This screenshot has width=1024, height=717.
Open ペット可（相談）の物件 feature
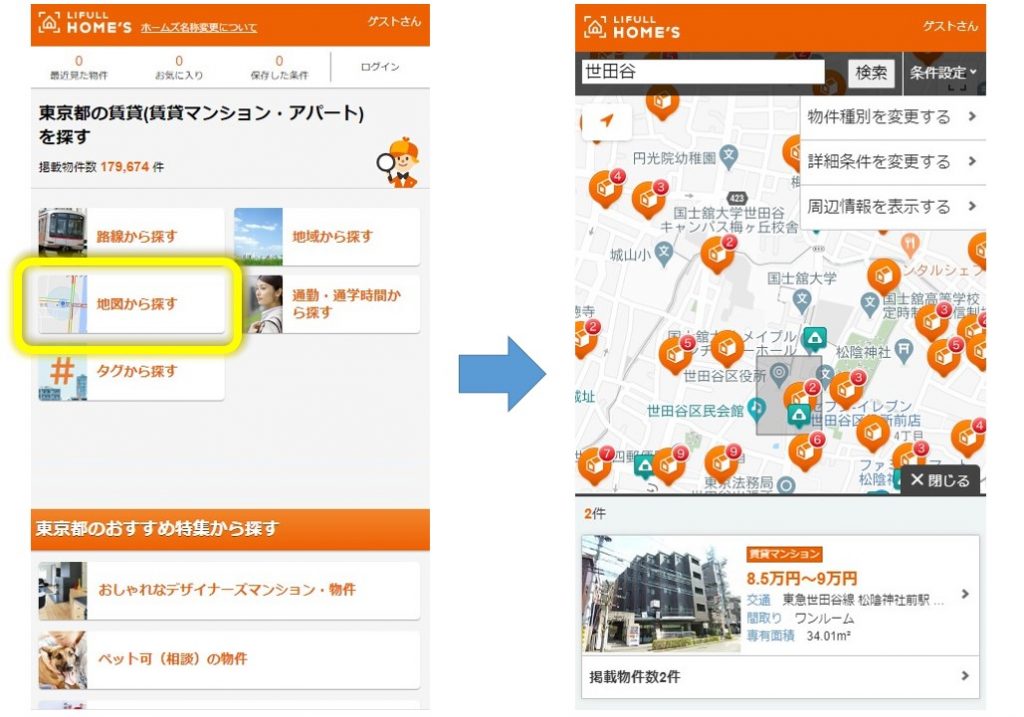(x=229, y=660)
